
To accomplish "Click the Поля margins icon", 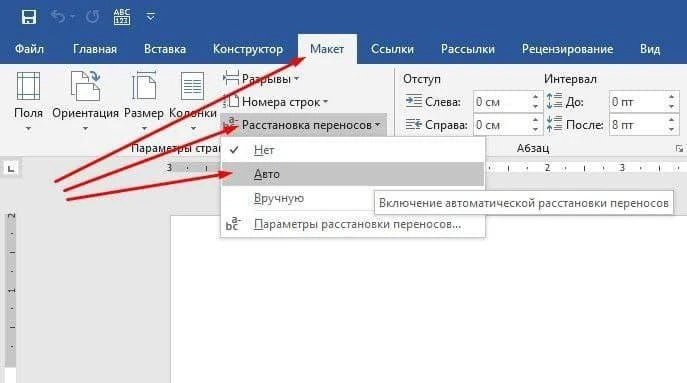I will 28,86.
